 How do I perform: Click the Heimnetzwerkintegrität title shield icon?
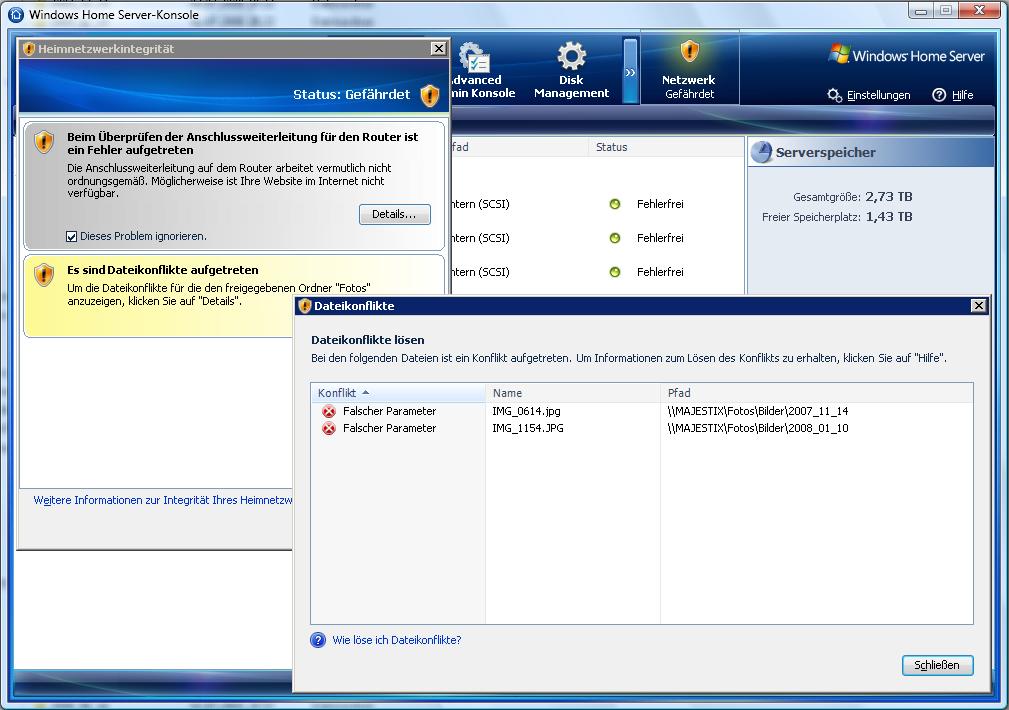tap(28, 49)
